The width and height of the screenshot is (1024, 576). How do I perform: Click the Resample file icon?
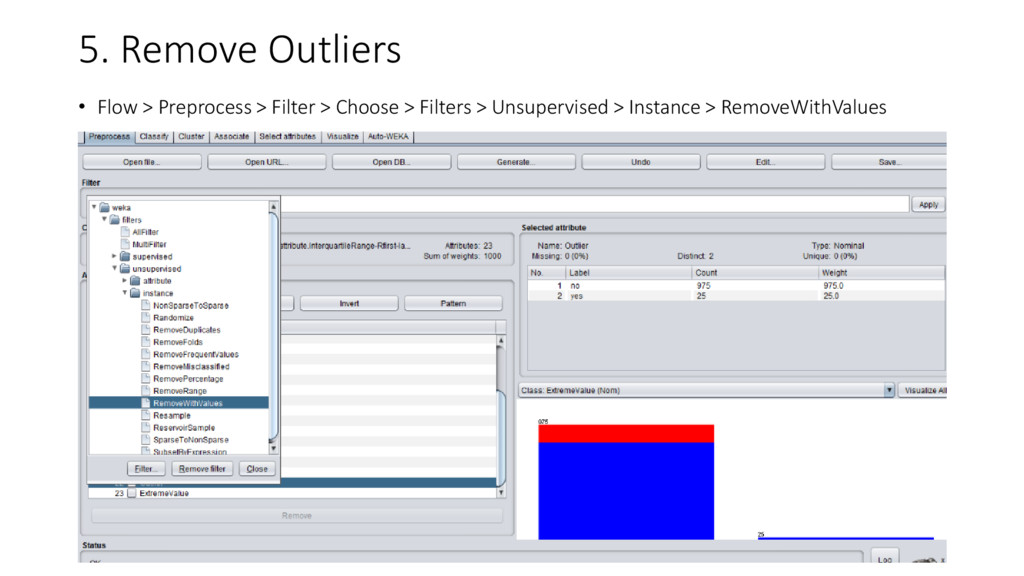point(146,415)
